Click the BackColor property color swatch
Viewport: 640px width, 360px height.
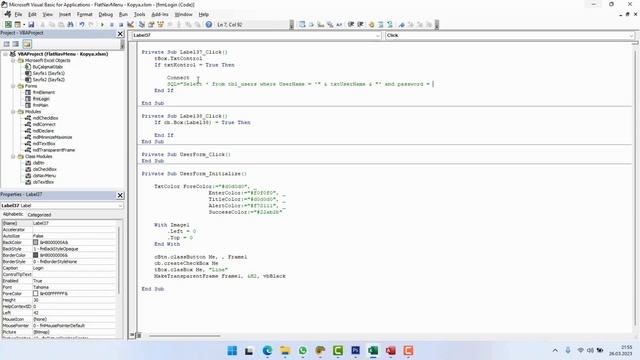(36, 242)
